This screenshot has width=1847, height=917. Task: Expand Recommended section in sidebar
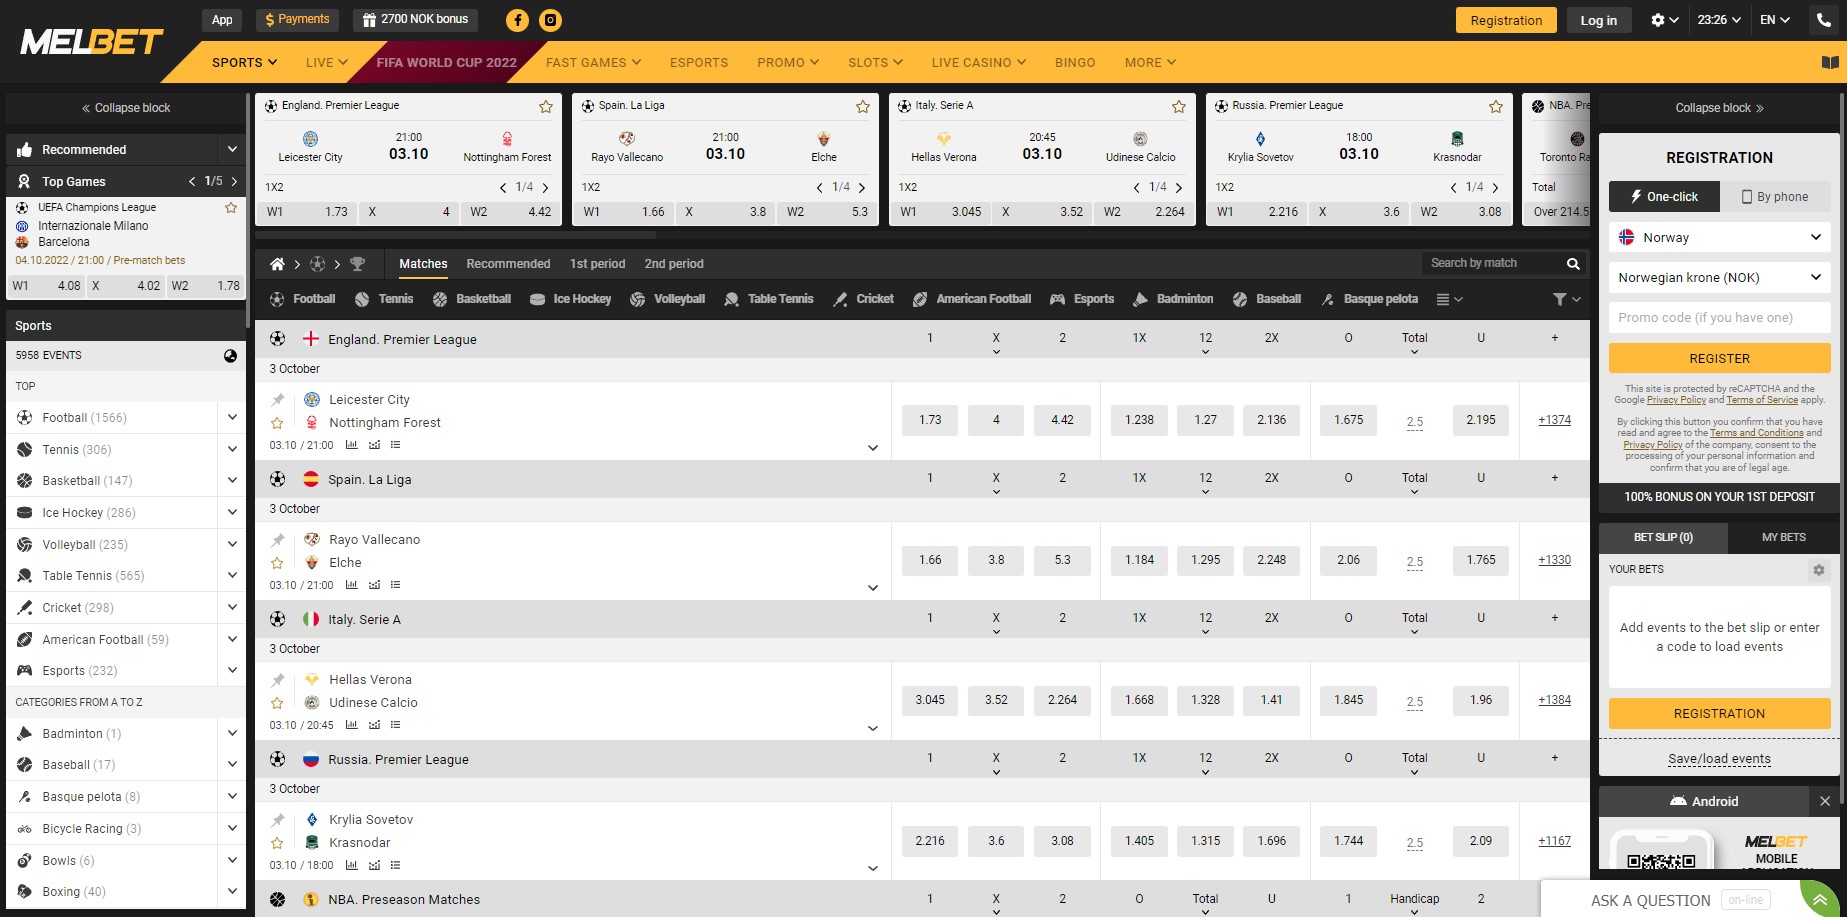tap(232, 149)
